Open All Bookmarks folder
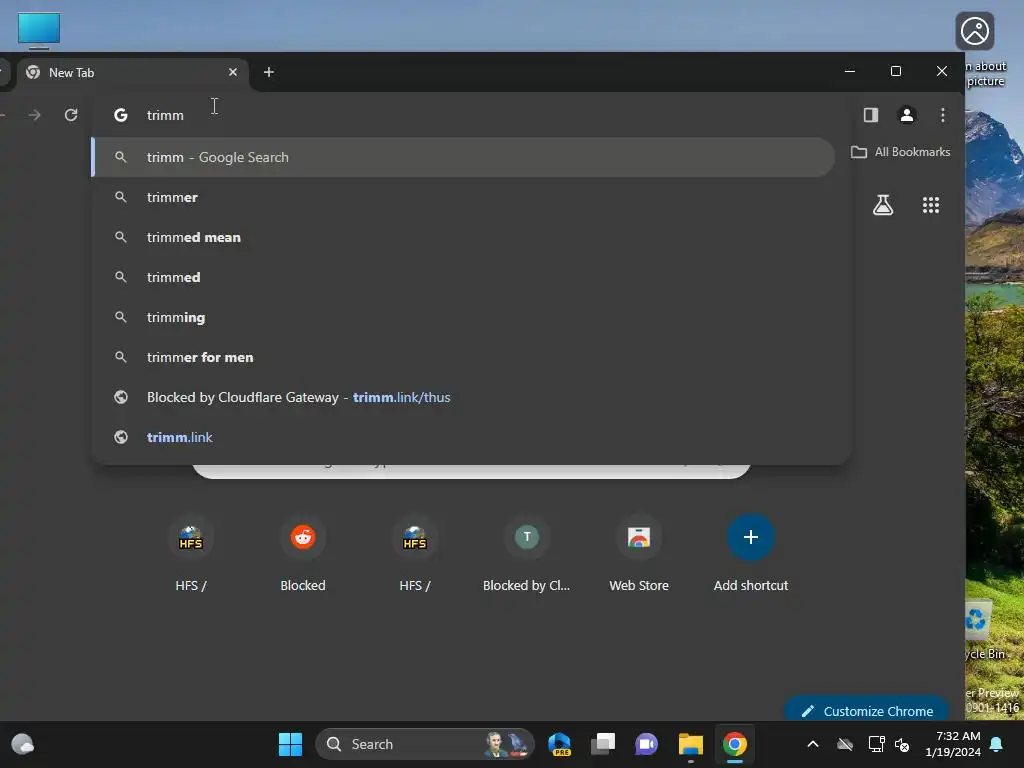This screenshot has height=768, width=1024. (x=901, y=152)
